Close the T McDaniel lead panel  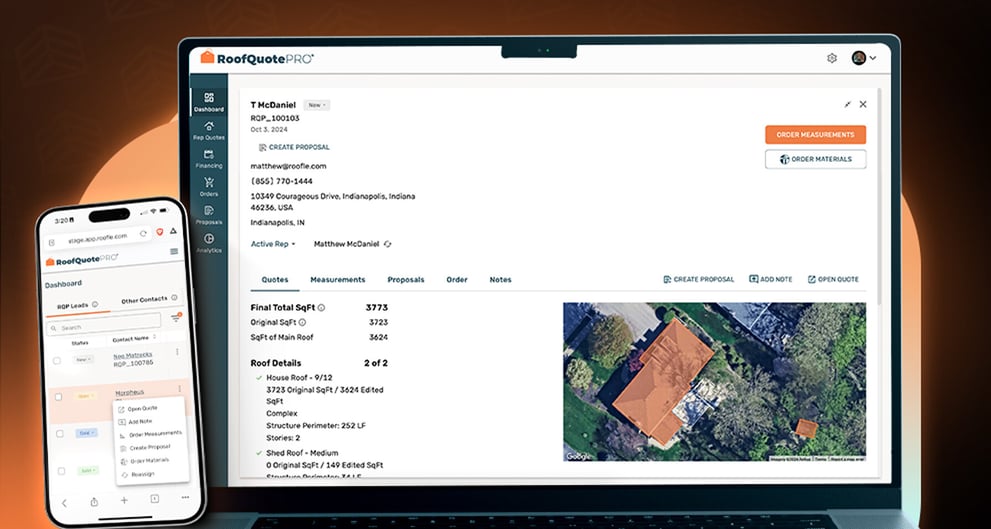[x=863, y=104]
